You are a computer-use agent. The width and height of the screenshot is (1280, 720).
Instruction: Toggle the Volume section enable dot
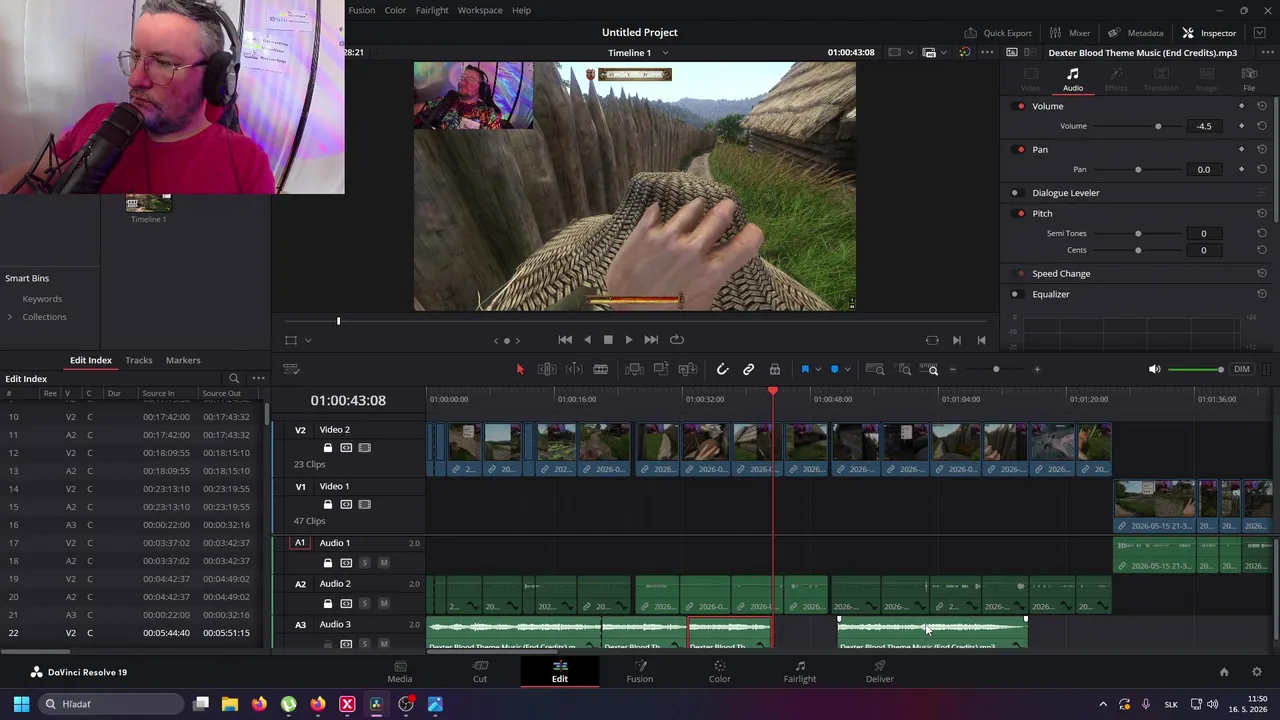(x=1021, y=106)
